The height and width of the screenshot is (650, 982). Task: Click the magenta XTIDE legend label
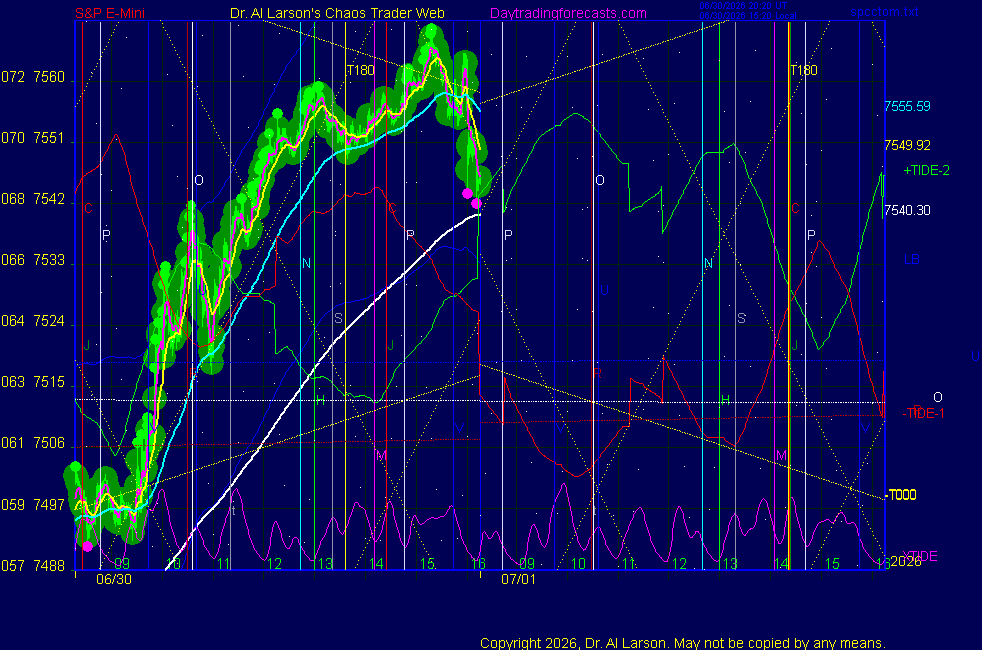919,556
